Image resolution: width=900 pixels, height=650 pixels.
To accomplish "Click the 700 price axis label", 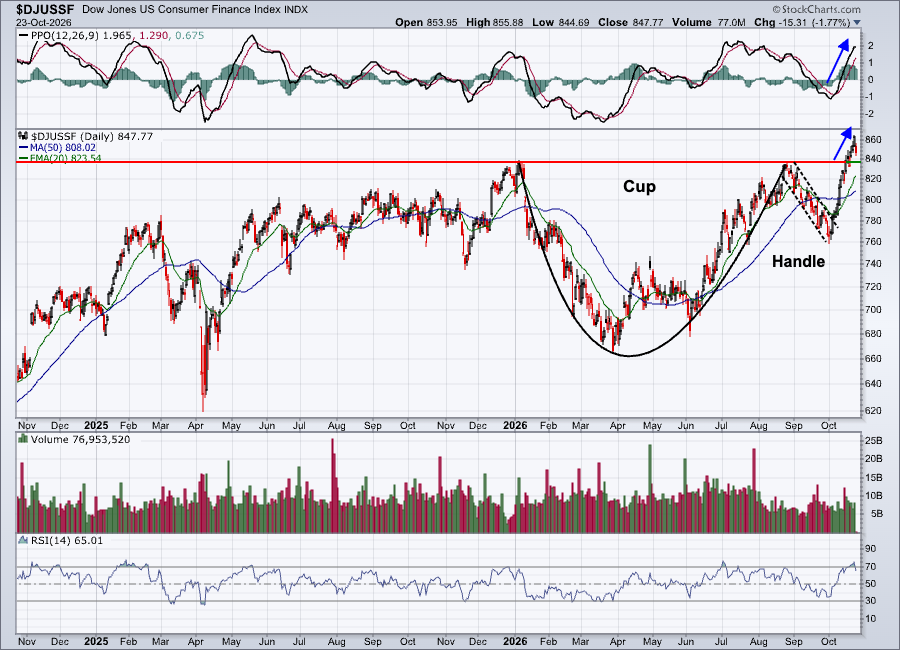I will (874, 309).
